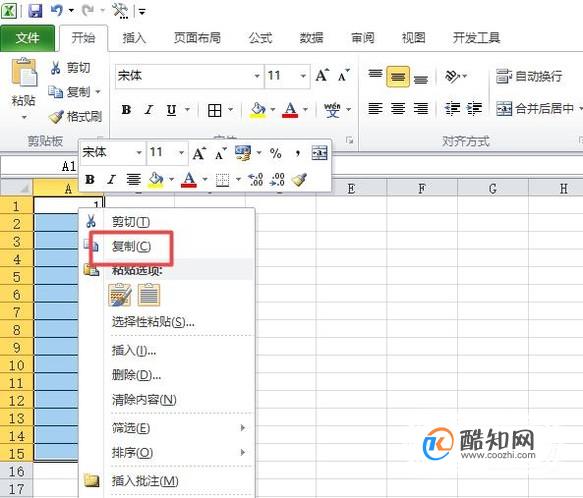The width and height of the screenshot is (583, 498).
Task: Toggle Bold in the ribbon font group
Action: [126, 110]
